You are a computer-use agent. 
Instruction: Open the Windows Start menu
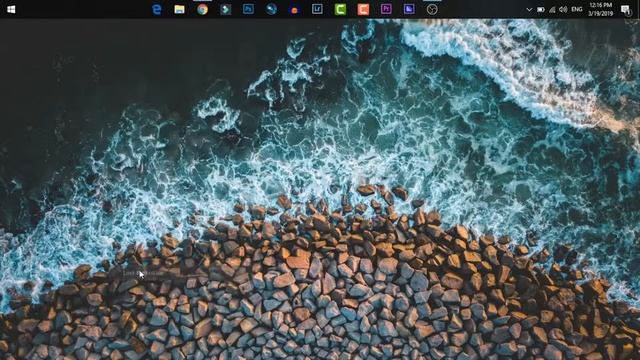[11, 9]
